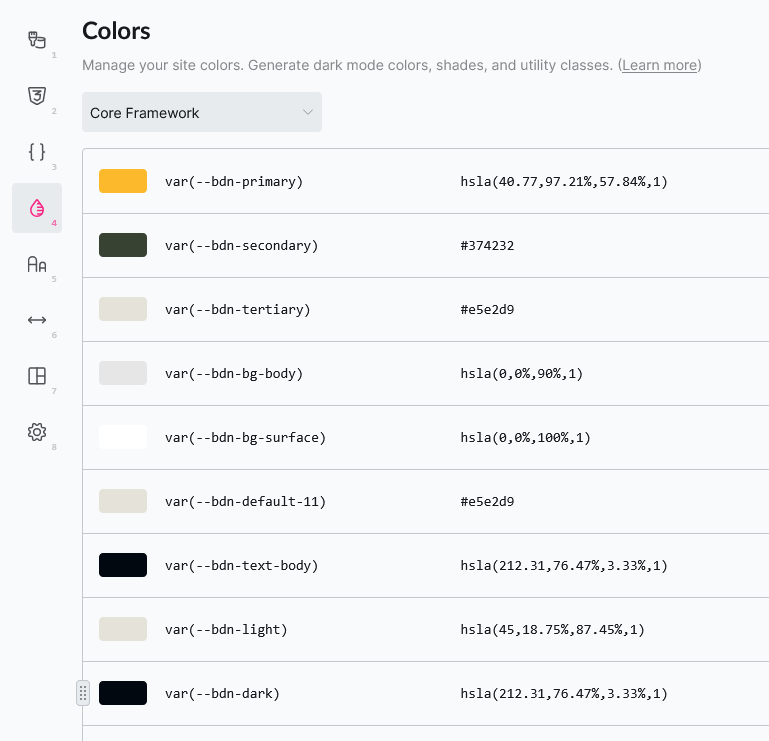Expand the Core Framework dropdown
This screenshot has width=769, height=741.
pyautogui.click(x=201, y=113)
